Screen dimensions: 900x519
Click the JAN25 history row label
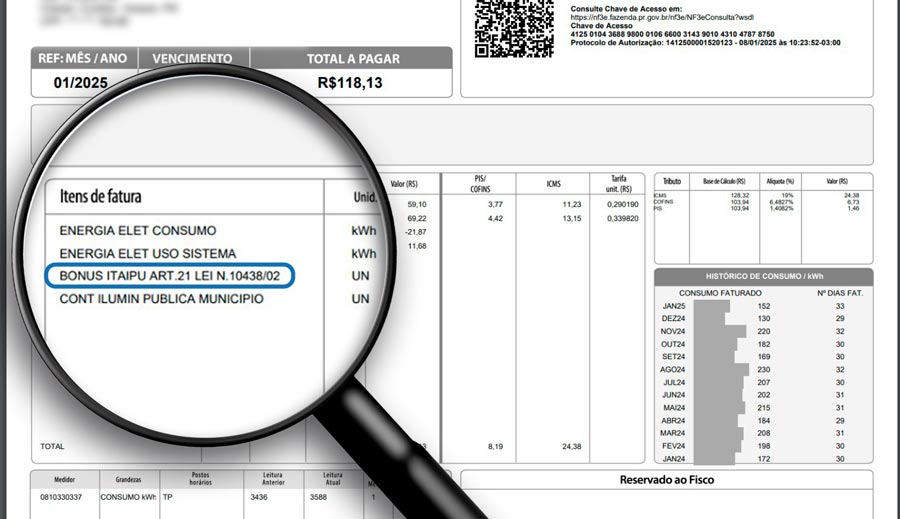click(x=674, y=307)
